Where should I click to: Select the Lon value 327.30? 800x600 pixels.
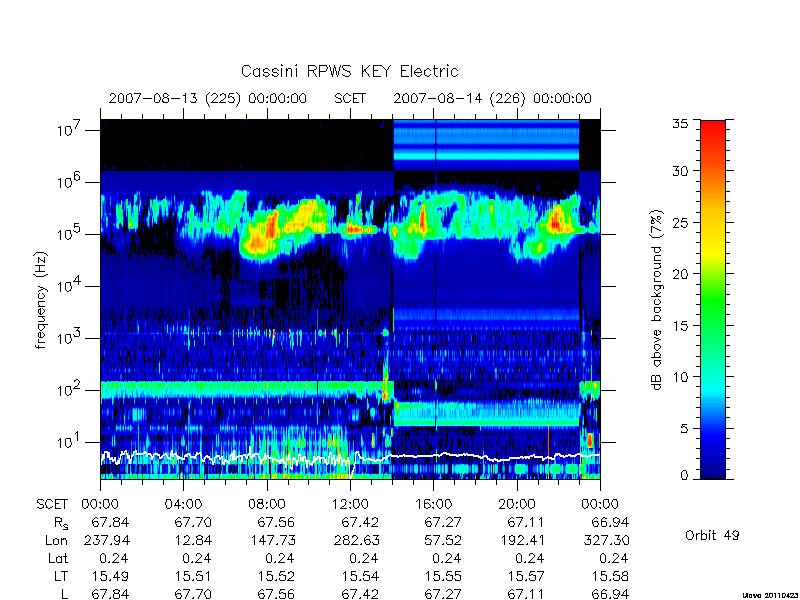(606, 540)
